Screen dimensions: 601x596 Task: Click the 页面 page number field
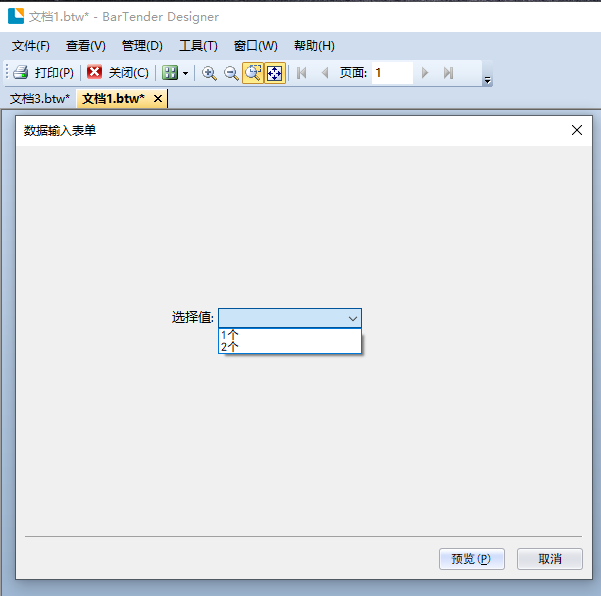(x=392, y=73)
